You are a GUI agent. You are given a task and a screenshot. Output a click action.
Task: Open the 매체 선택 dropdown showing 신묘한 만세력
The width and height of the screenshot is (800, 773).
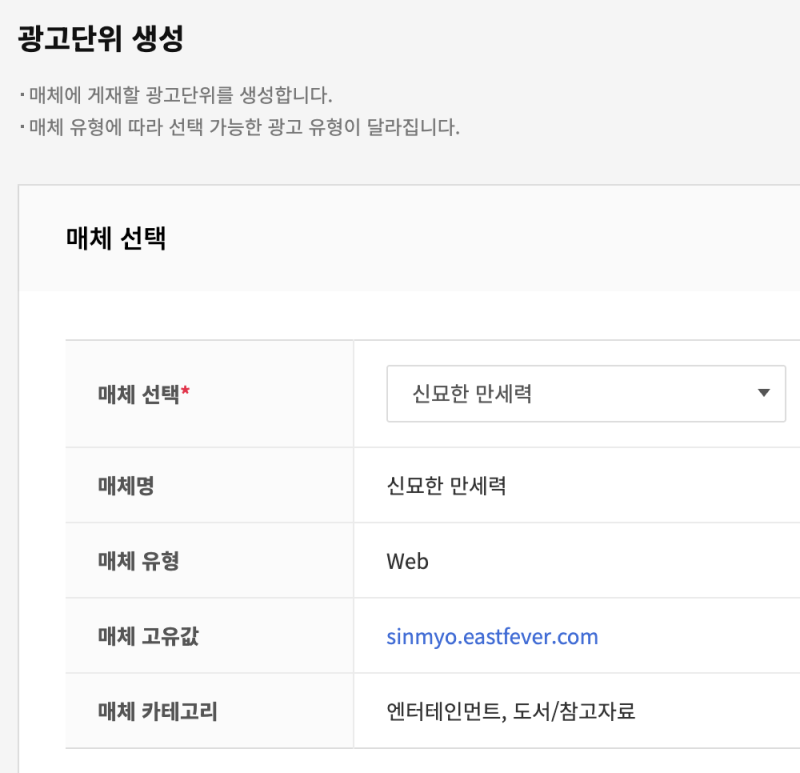pos(586,393)
